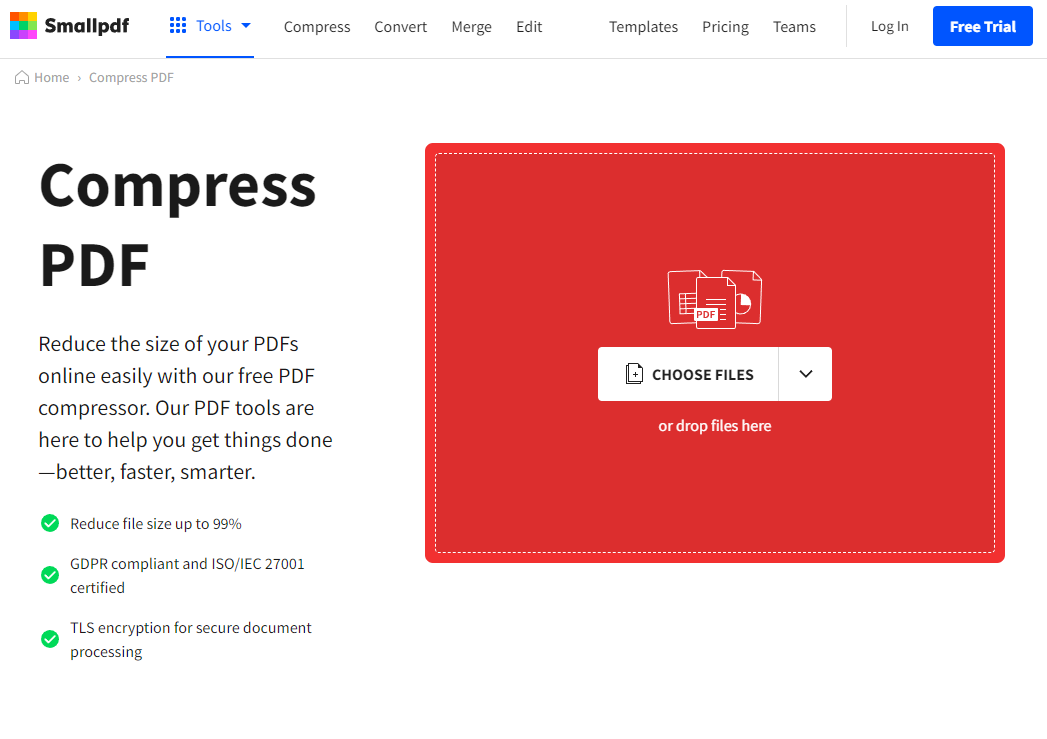Click the Log In link
Screen dimensions: 1047x739
[889, 26]
